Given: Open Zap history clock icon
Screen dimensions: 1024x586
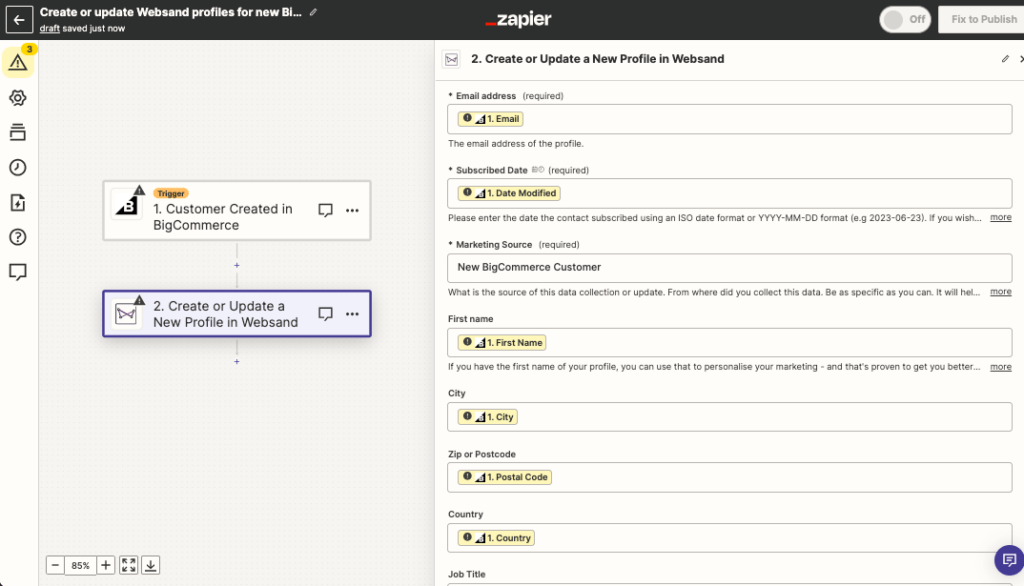Looking at the screenshot, I should click(x=17, y=167).
